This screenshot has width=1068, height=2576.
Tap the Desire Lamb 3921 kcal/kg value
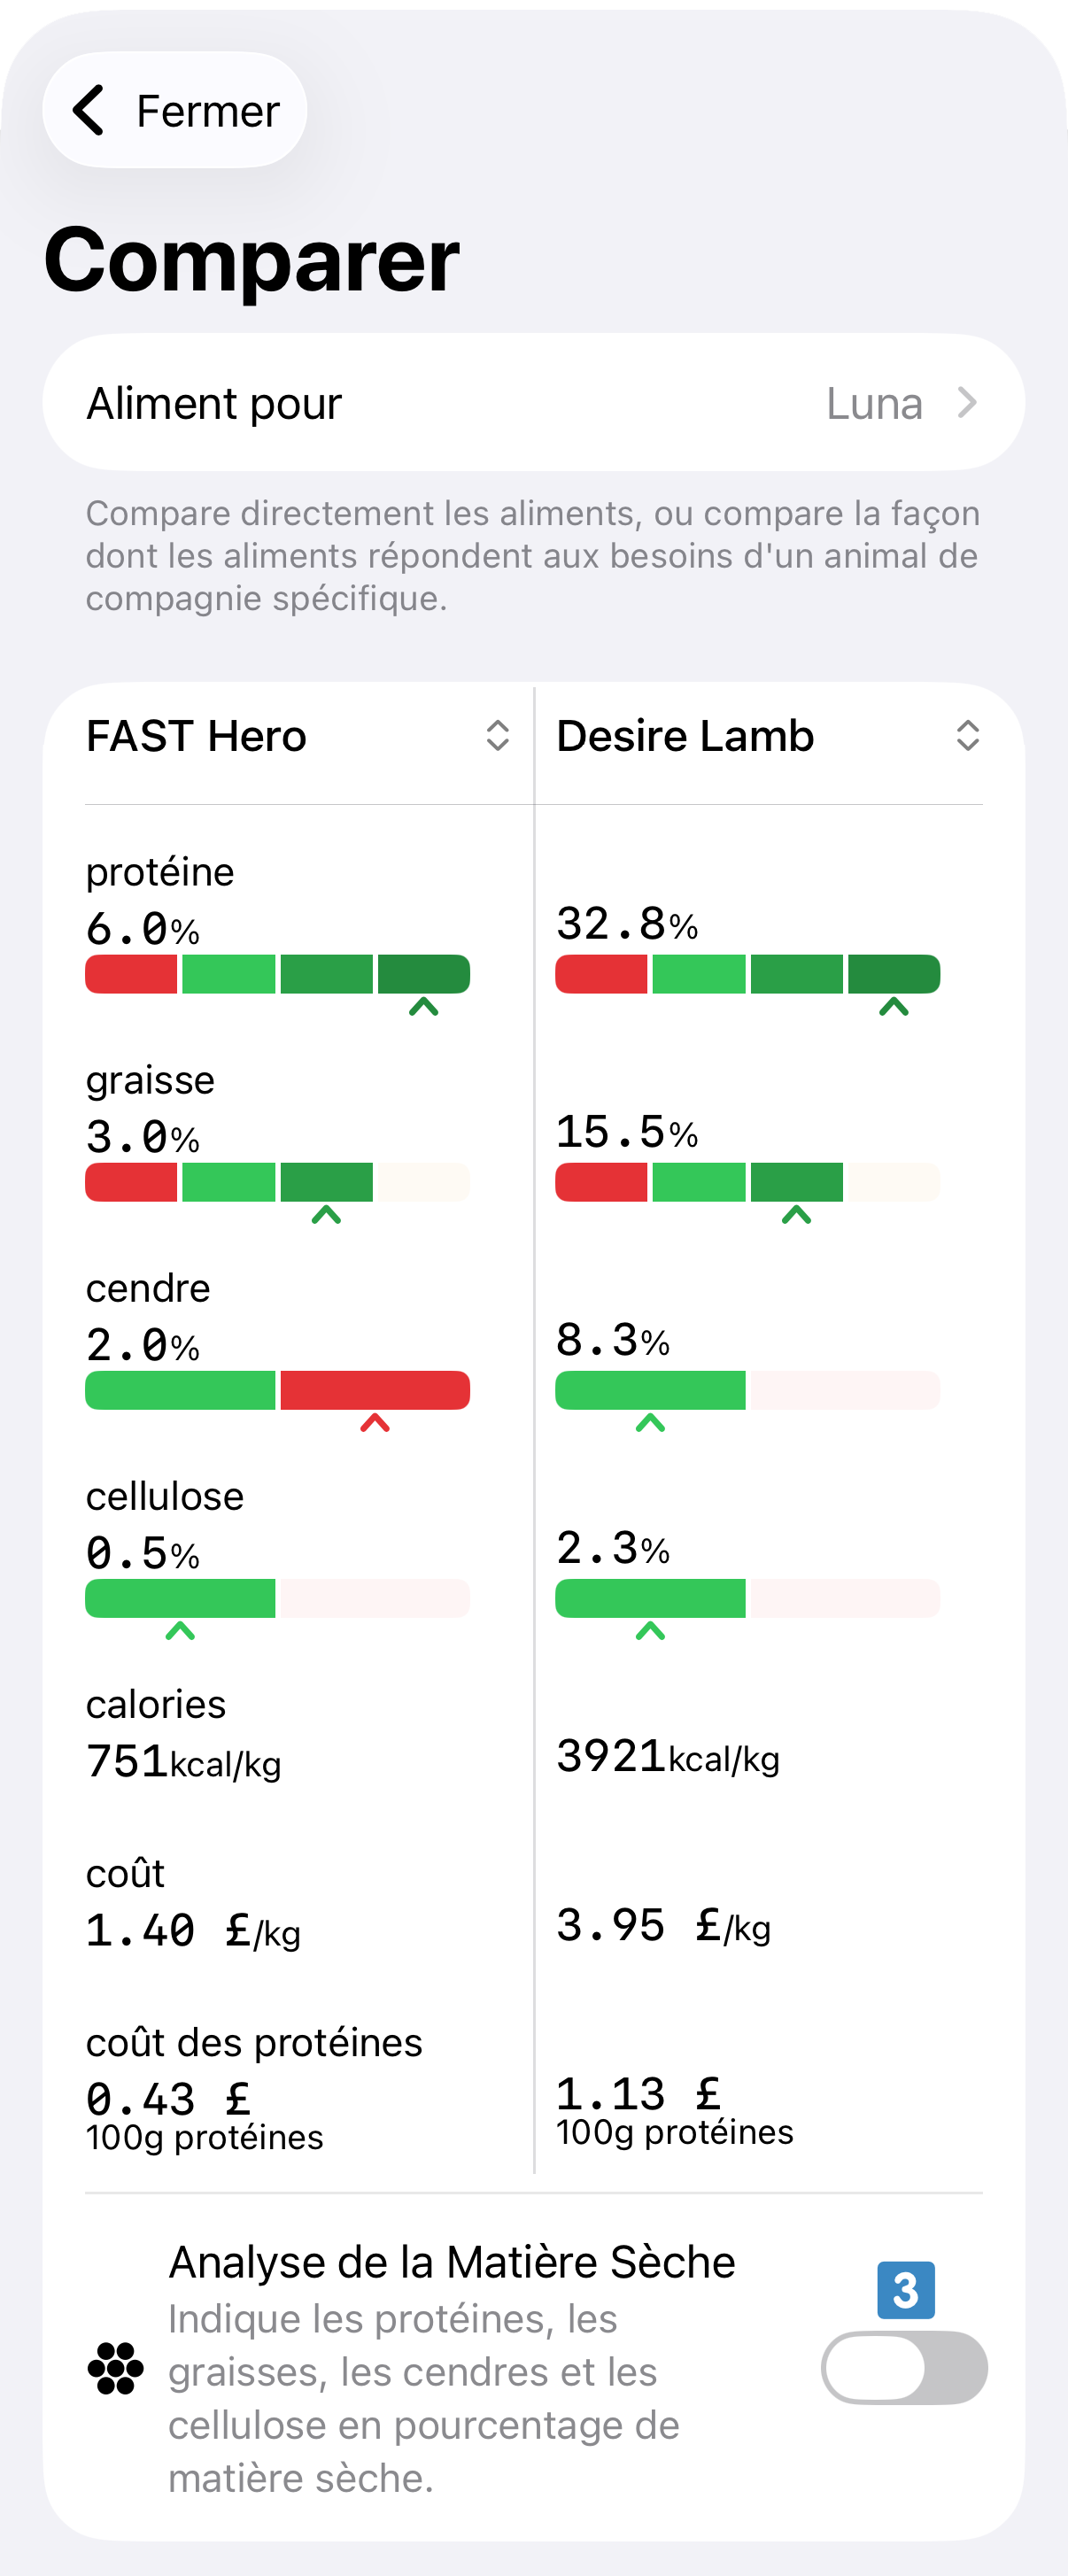tap(667, 1757)
